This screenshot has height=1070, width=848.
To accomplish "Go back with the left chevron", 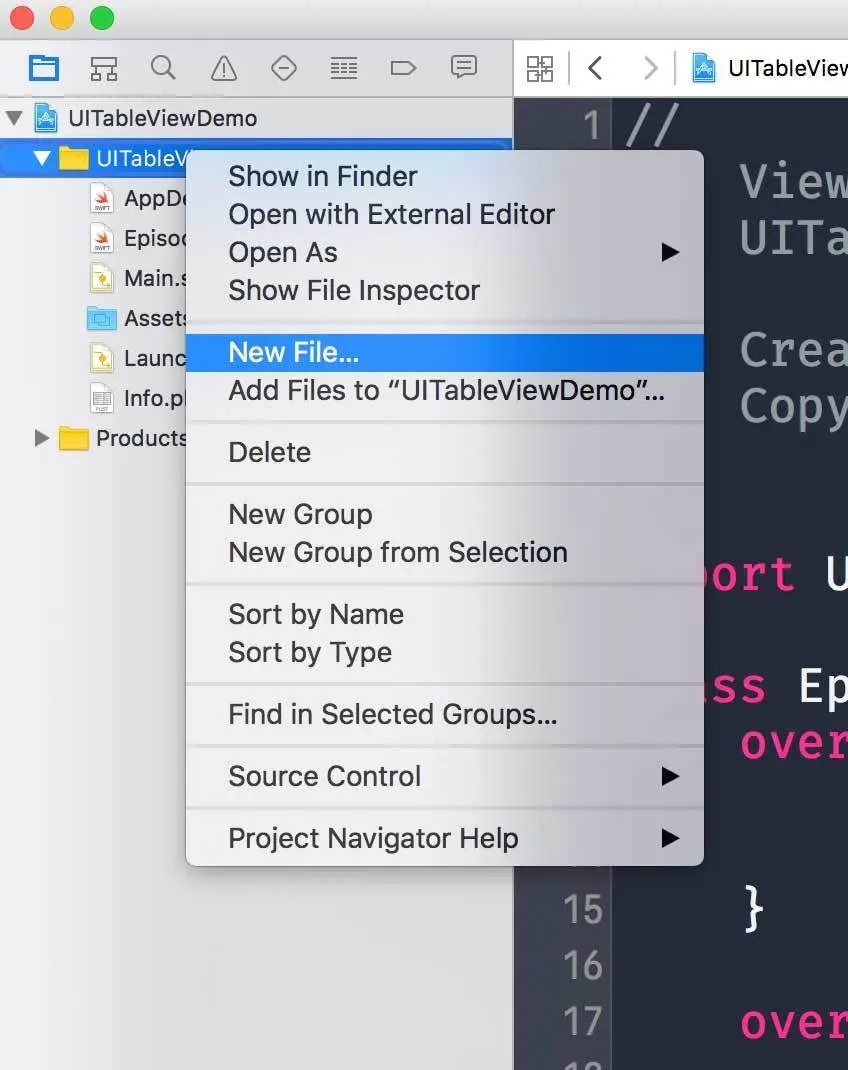I will tap(595, 68).
